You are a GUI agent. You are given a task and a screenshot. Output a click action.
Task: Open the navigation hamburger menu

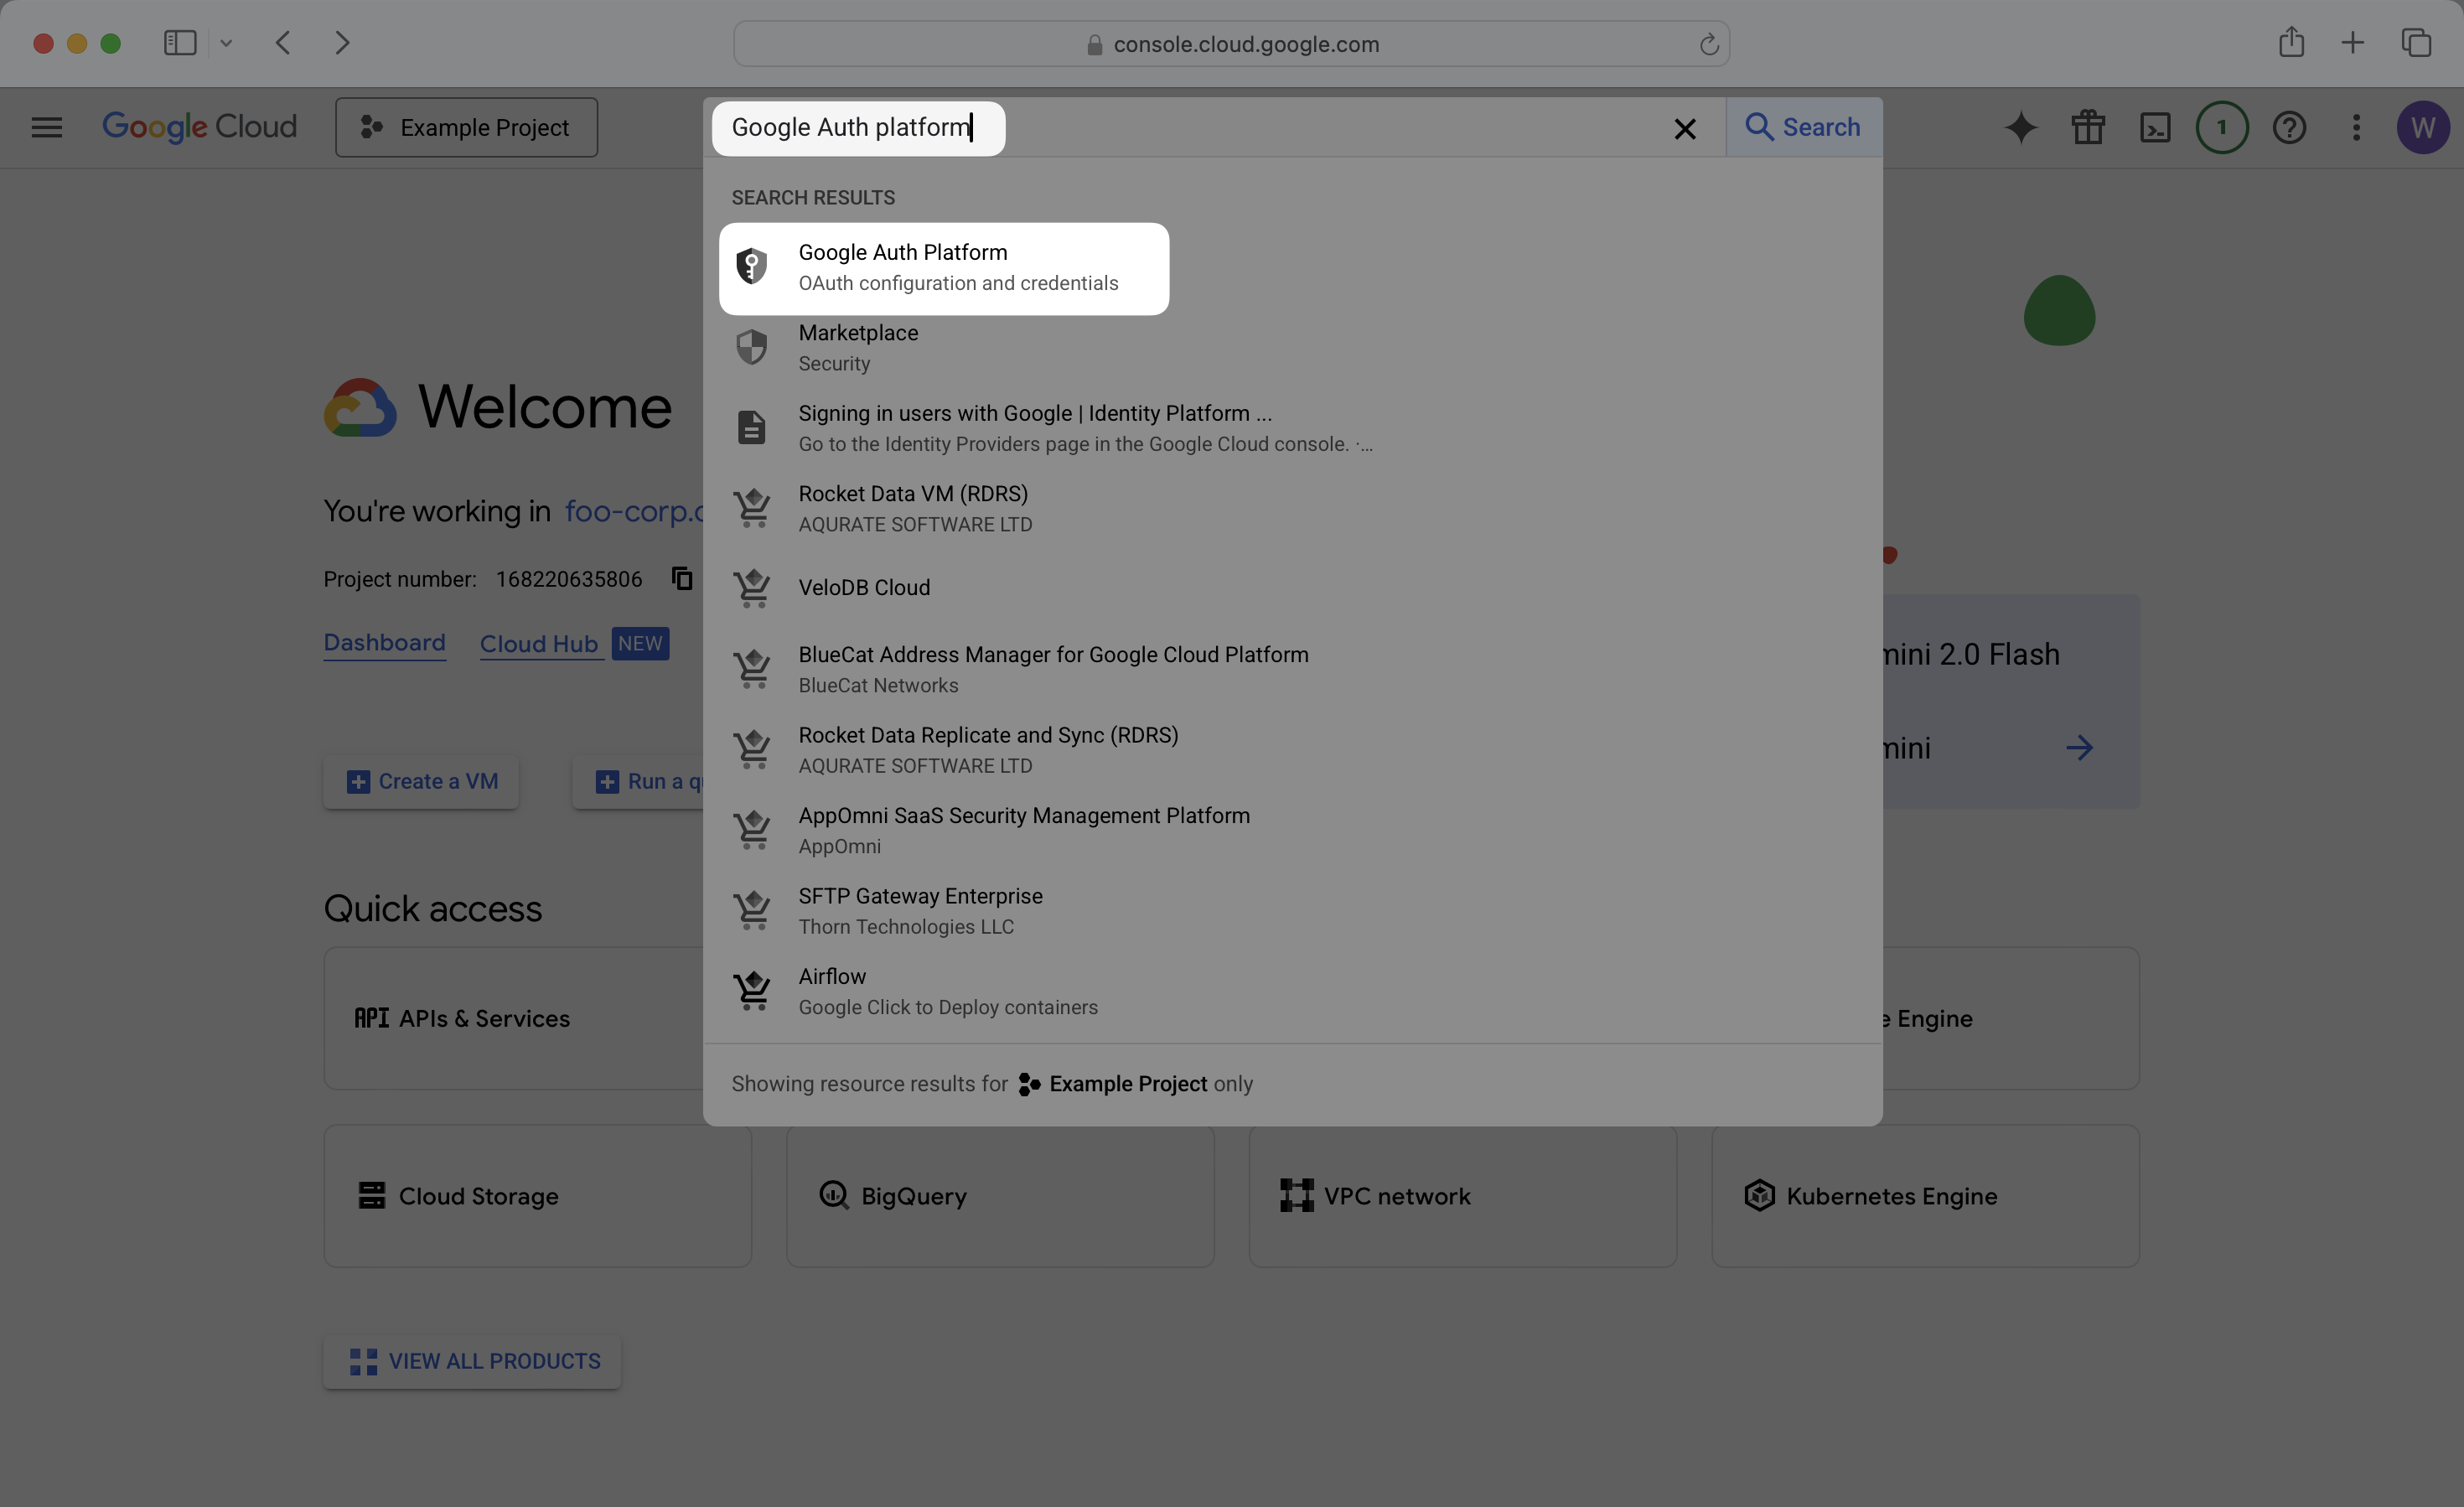(46, 127)
